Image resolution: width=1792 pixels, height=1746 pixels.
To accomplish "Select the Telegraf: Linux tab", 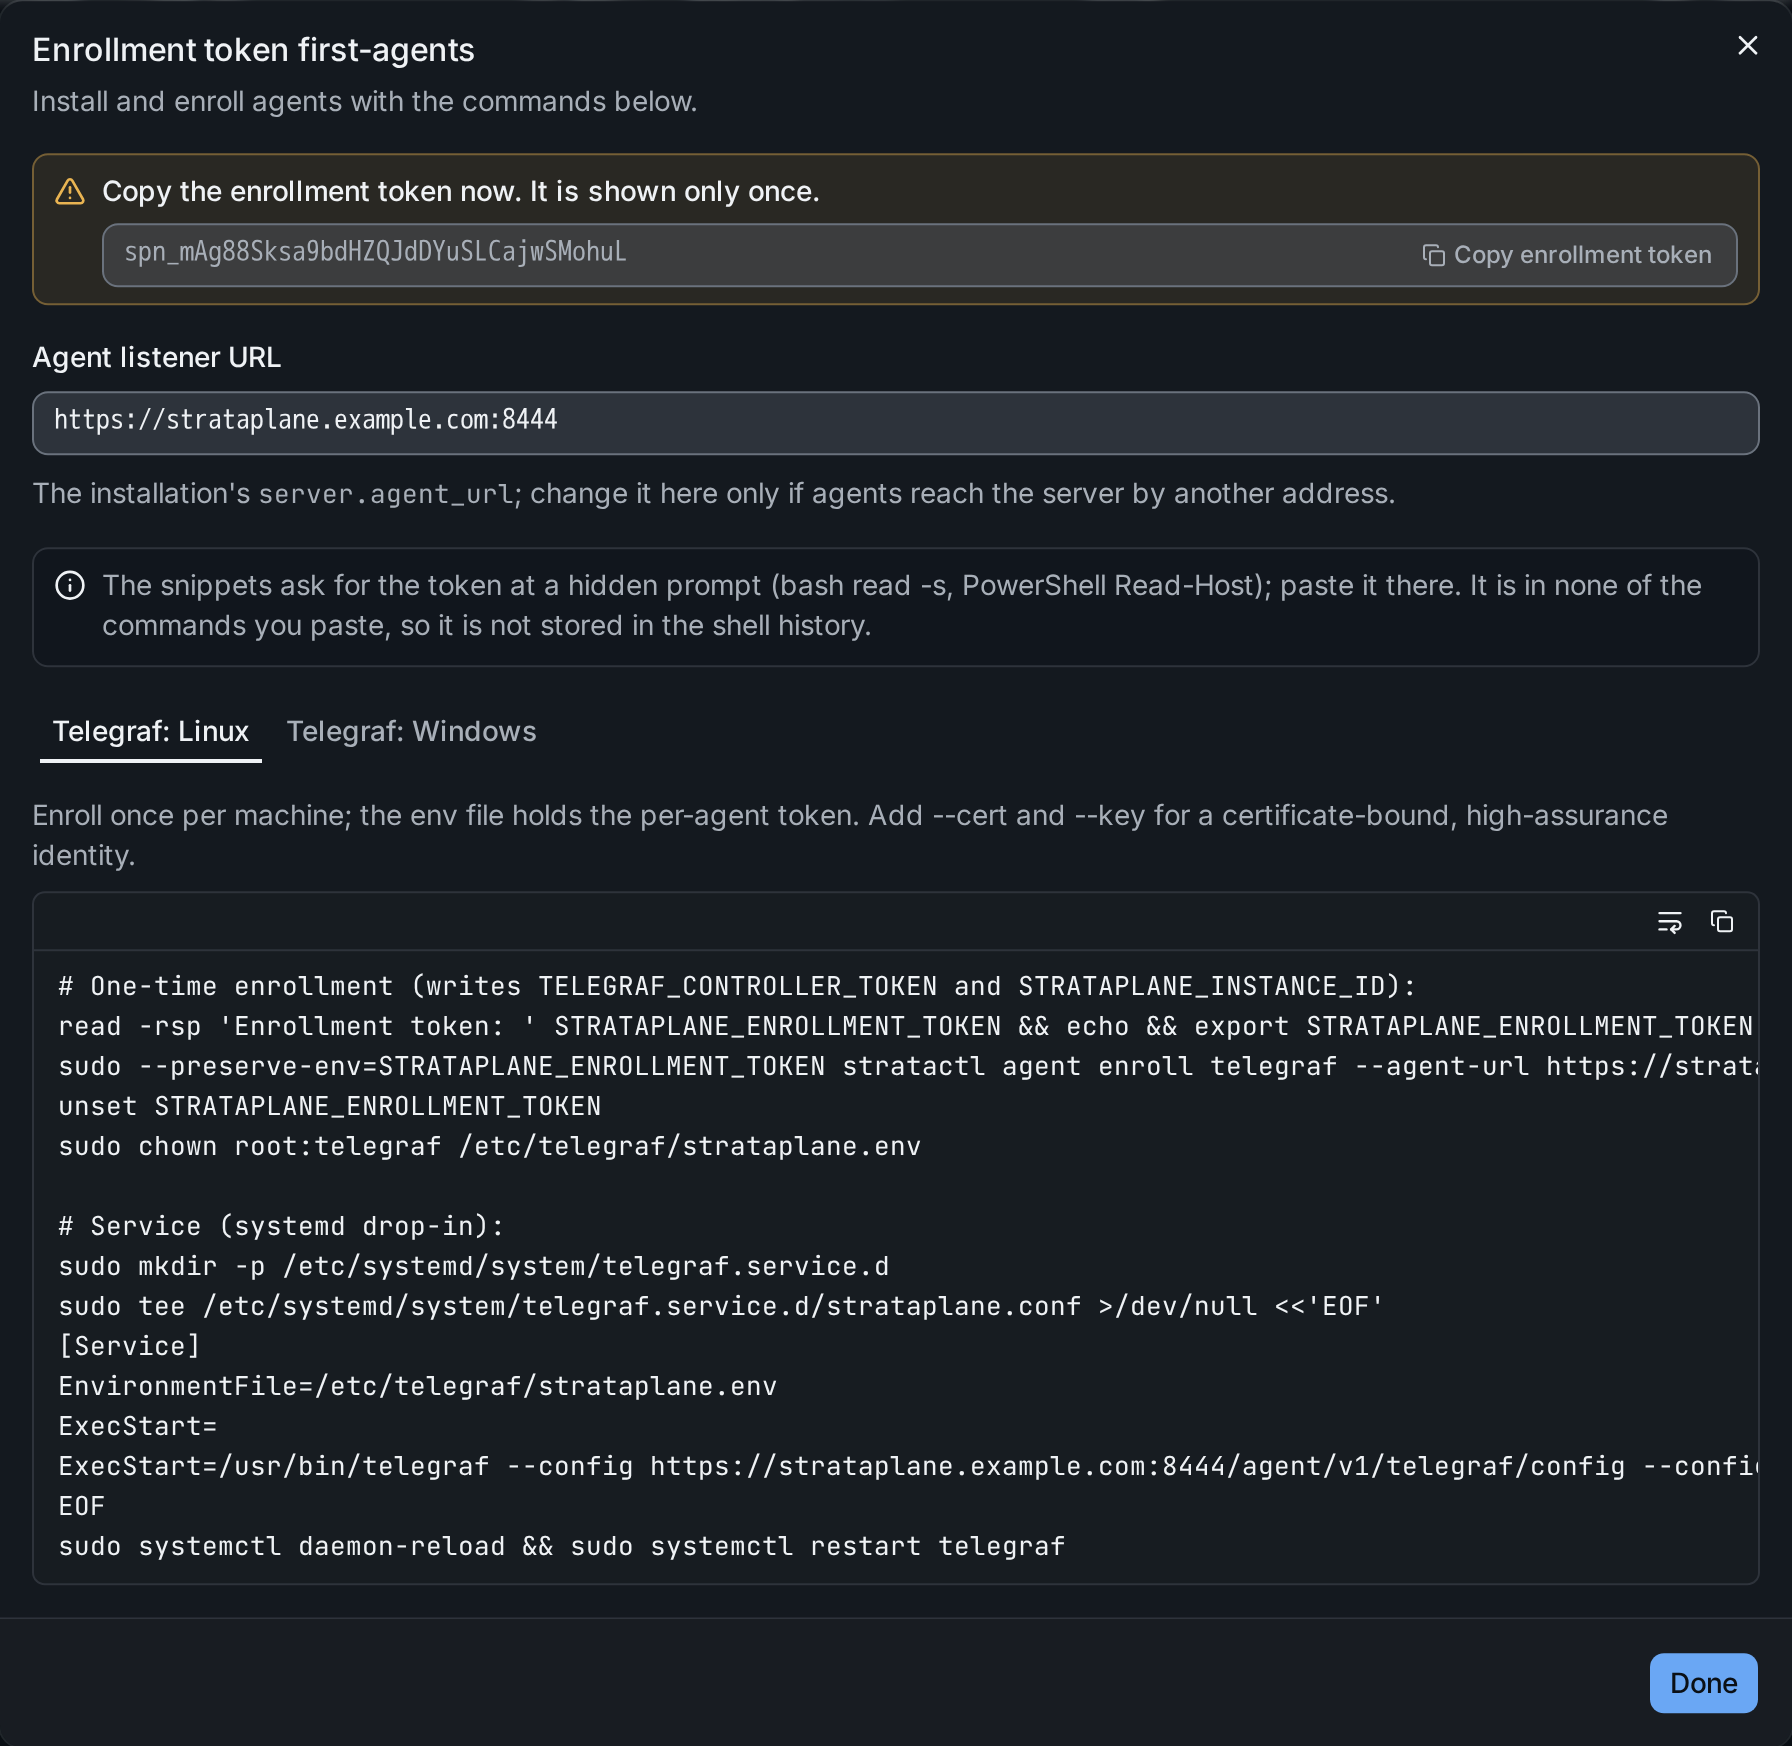I will point(151,731).
